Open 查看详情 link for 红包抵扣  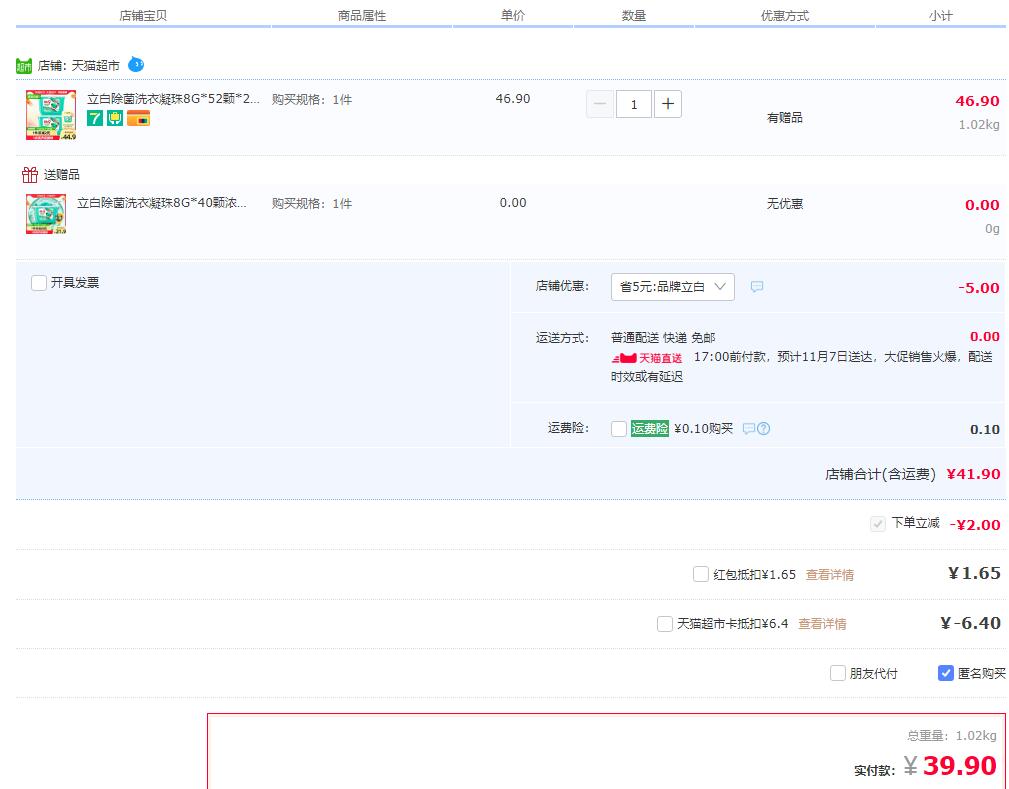pos(830,575)
